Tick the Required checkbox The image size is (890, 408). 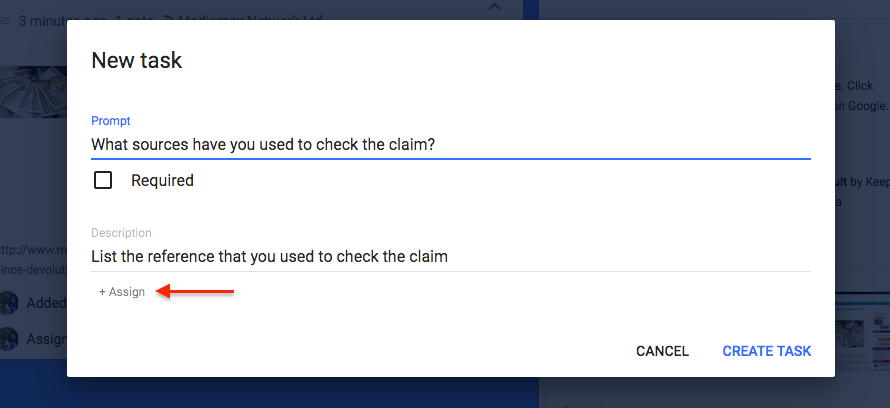click(x=103, y=180)
